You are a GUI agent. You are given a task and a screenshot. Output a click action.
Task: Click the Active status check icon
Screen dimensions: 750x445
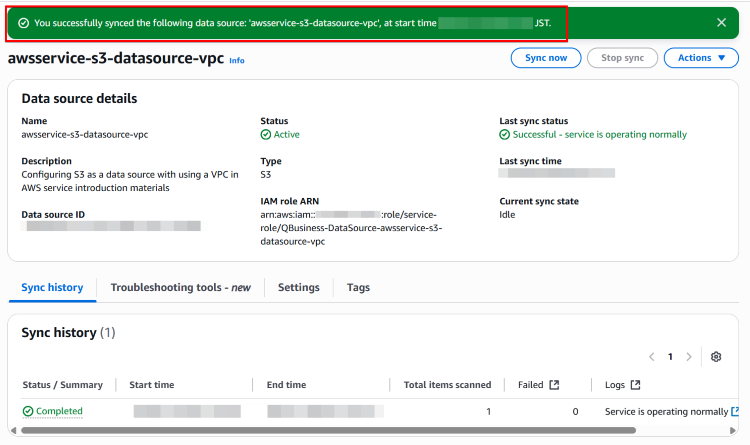click(x=265, y=135)
